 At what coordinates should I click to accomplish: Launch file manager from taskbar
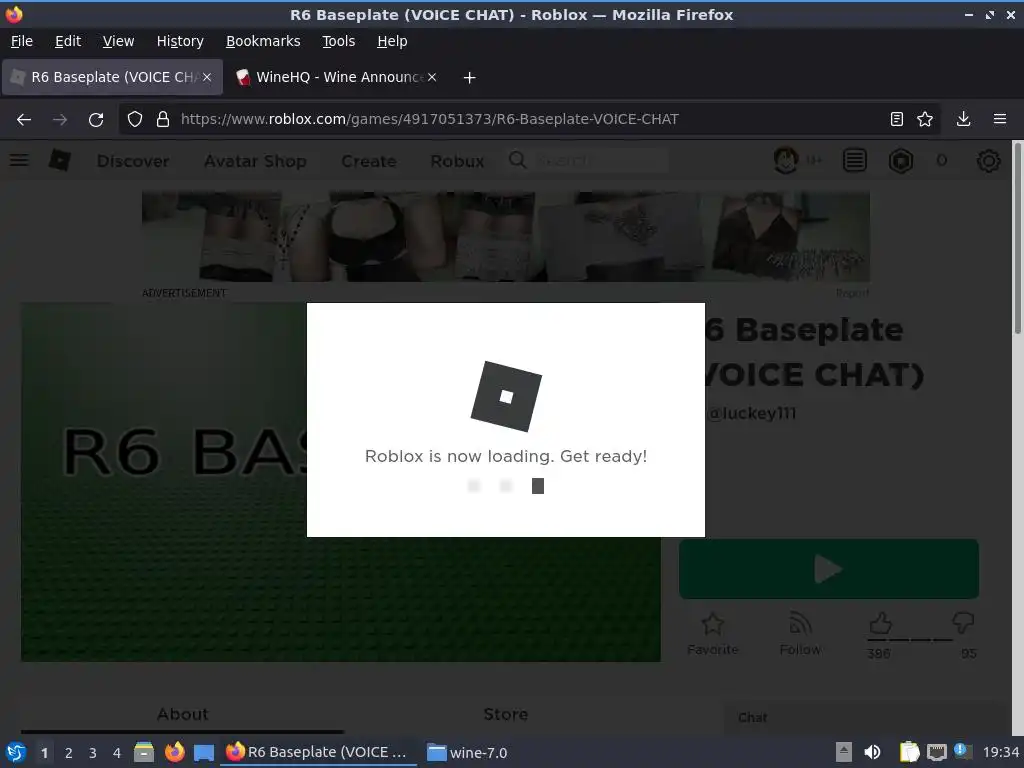tap(144, 752)
